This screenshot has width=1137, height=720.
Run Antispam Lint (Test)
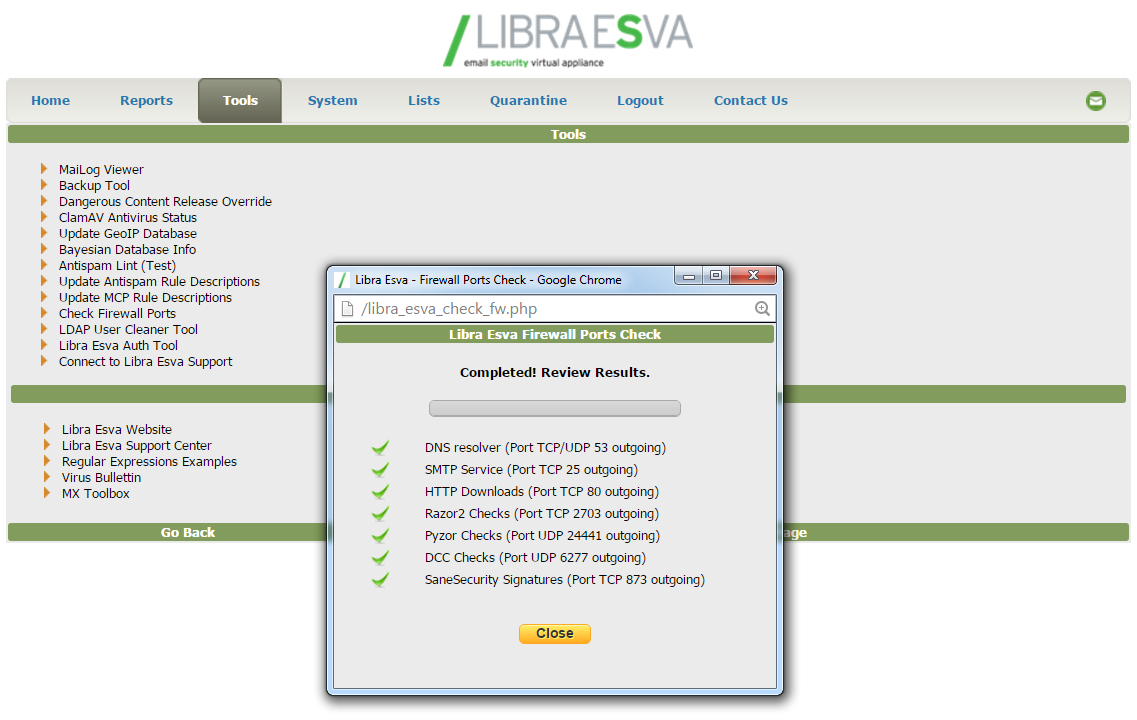pyautogui.click(x=117, y=265)
